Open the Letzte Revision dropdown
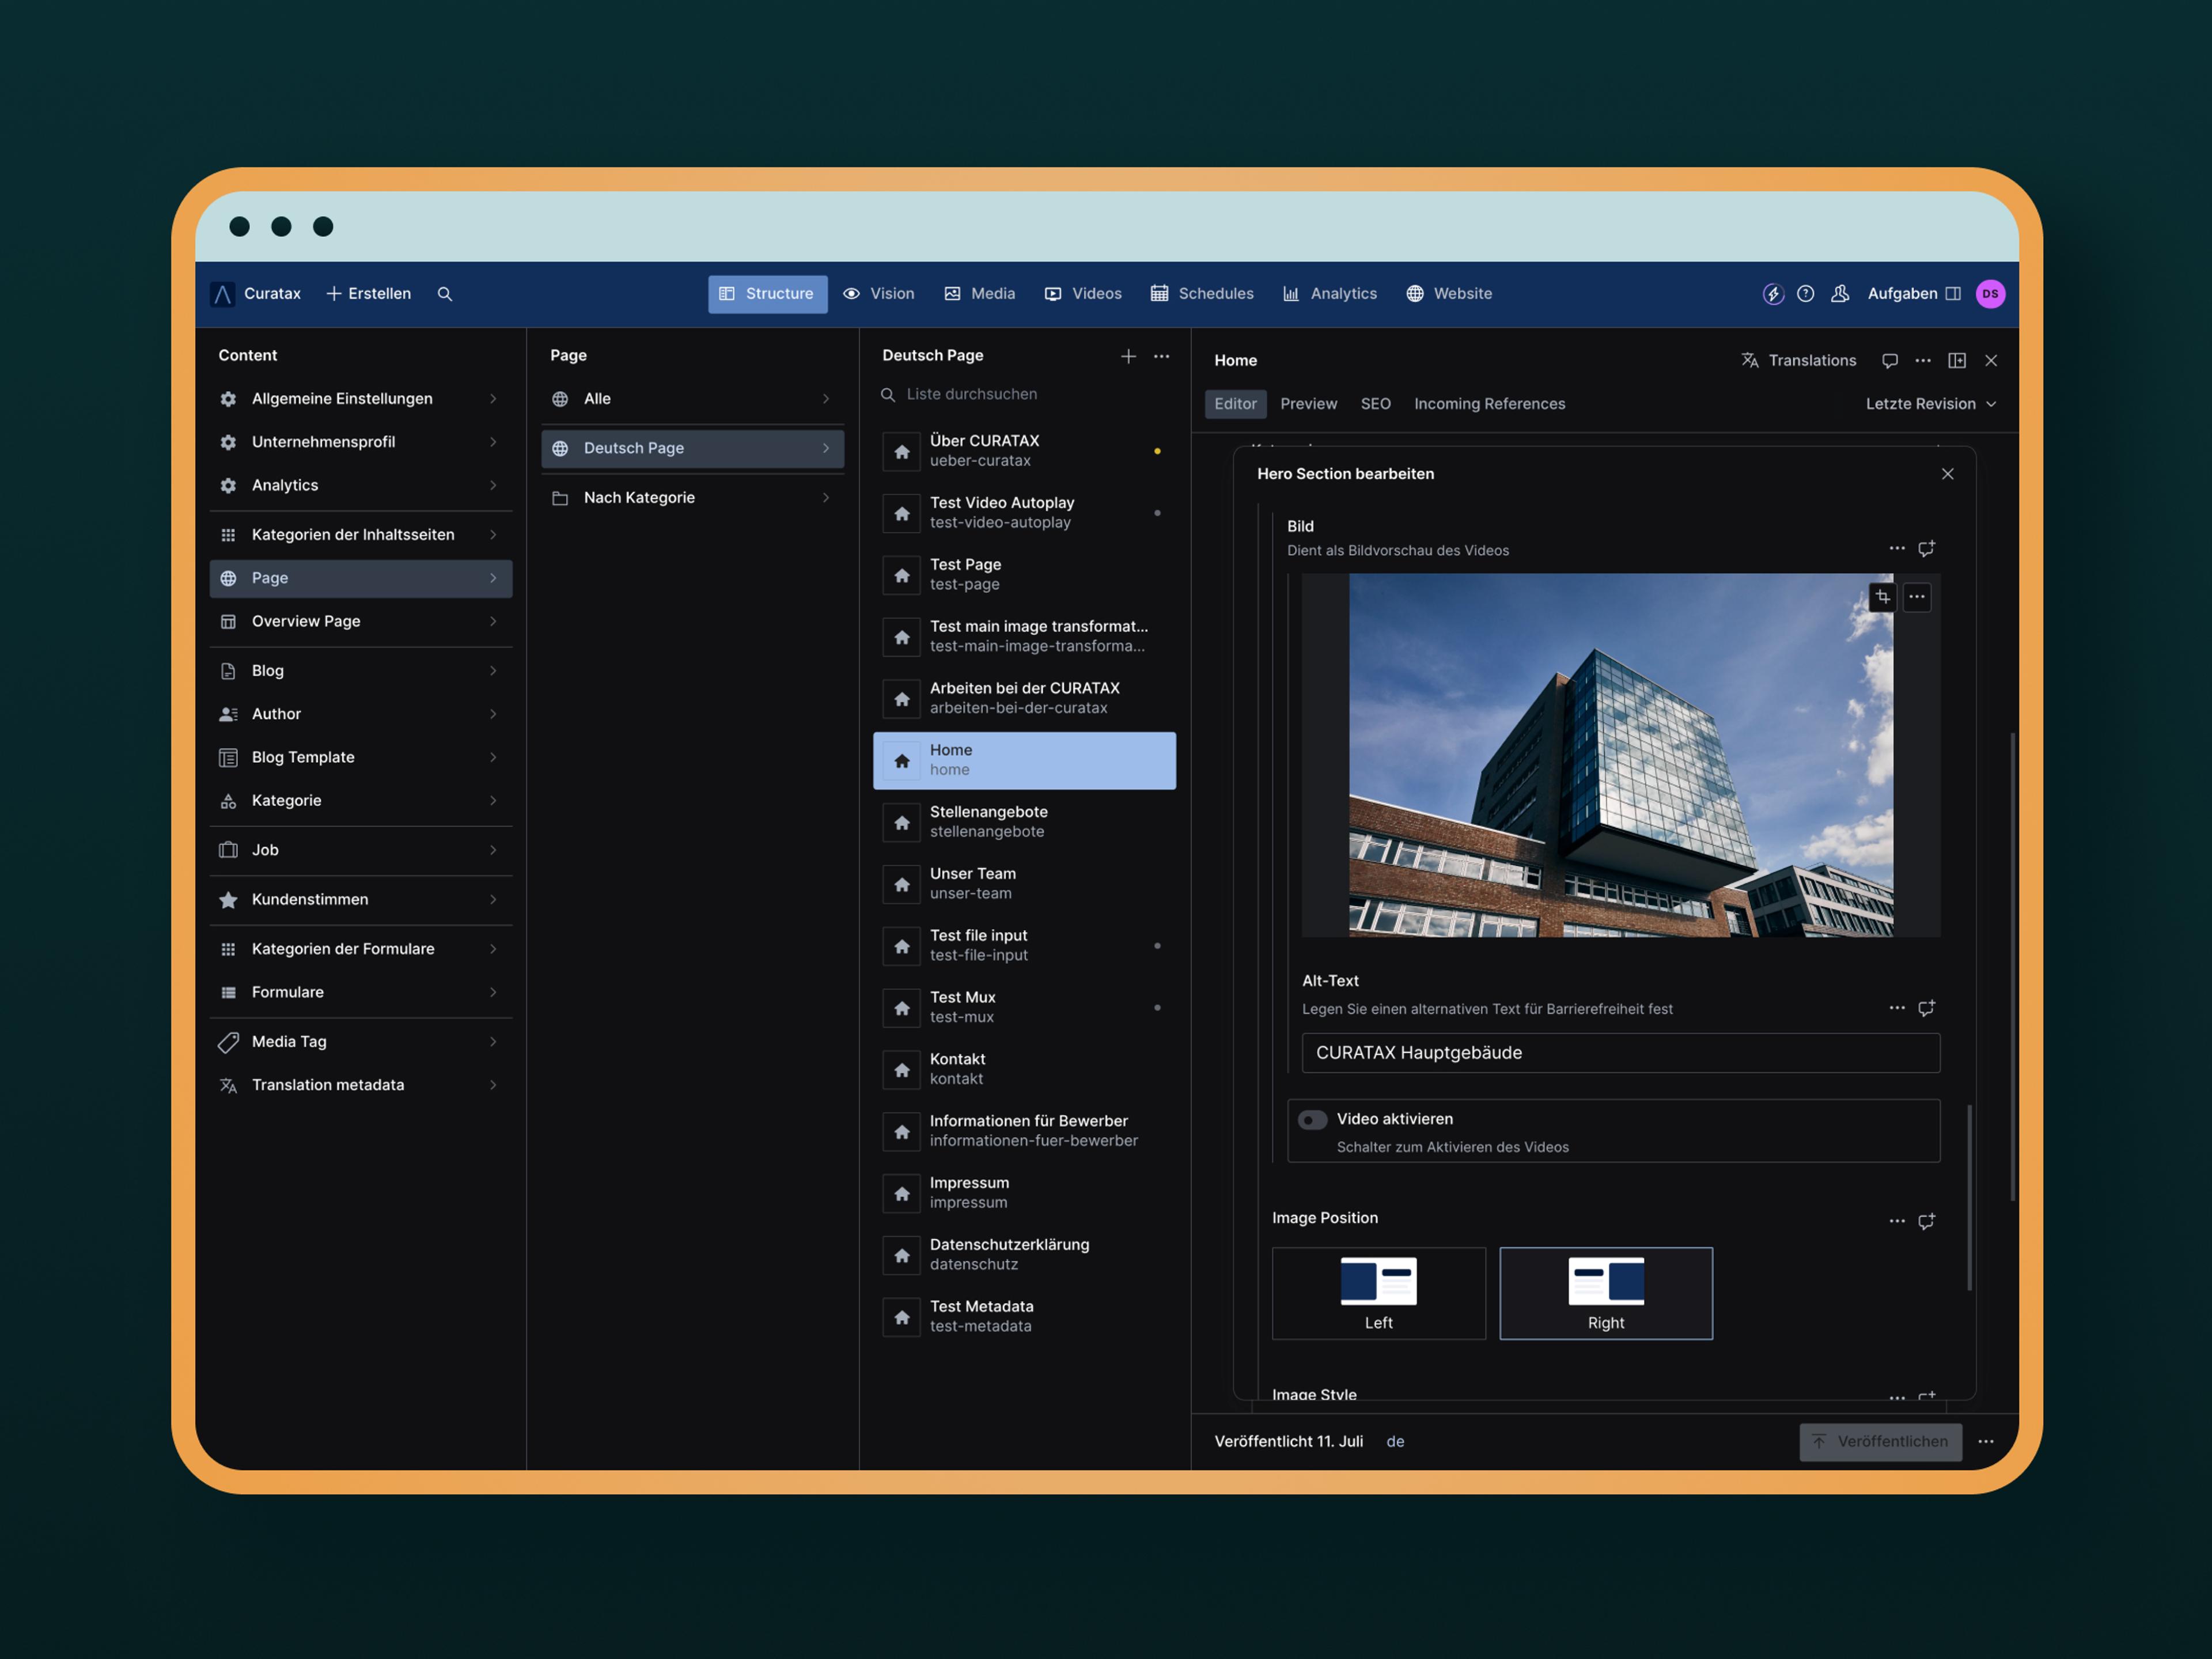This screenshot has width=2212, height=1659. pyautogui.click(x=1930, y=404)
